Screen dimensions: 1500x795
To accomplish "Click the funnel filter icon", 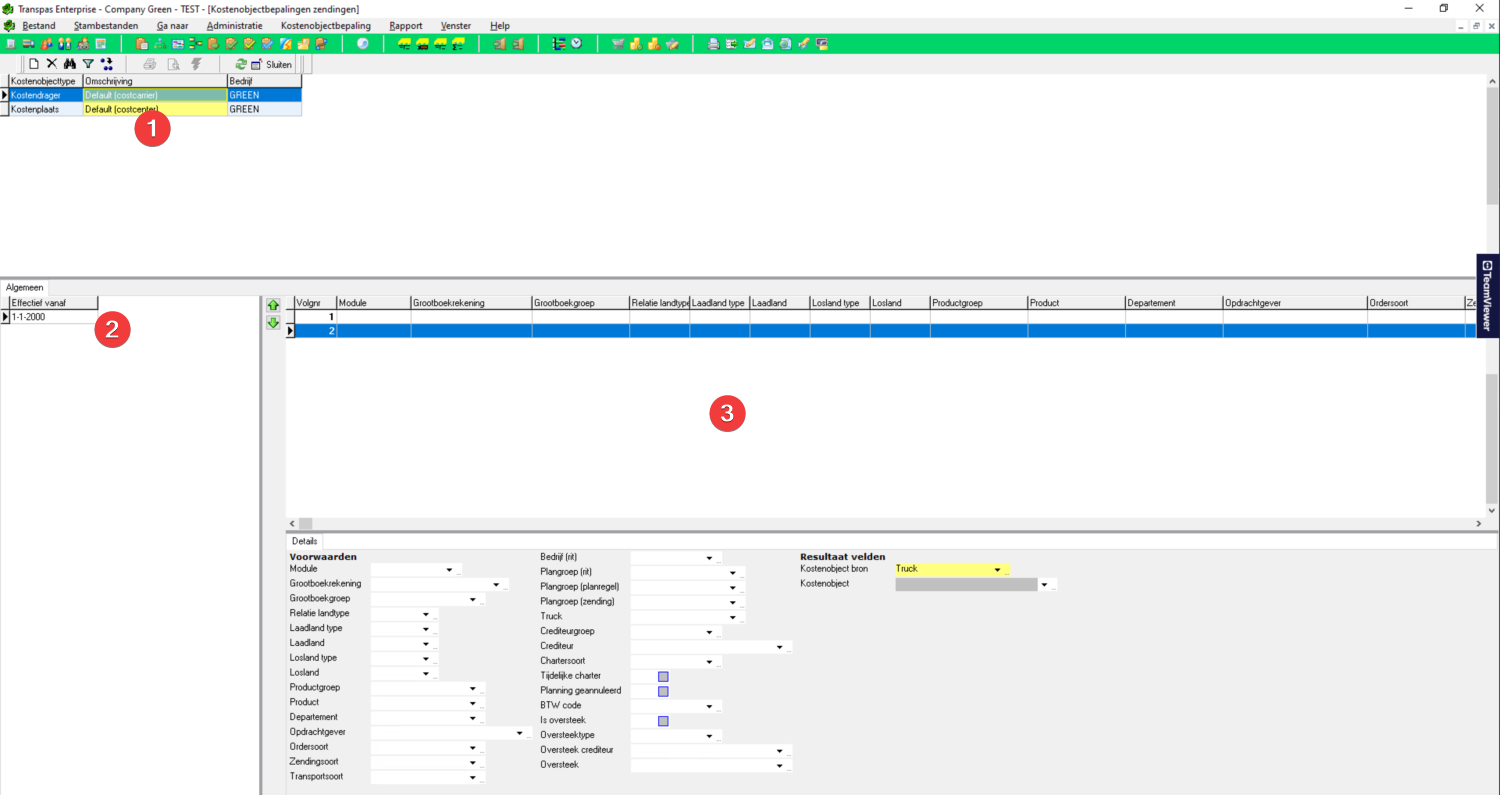I will [x=88, y=64].
